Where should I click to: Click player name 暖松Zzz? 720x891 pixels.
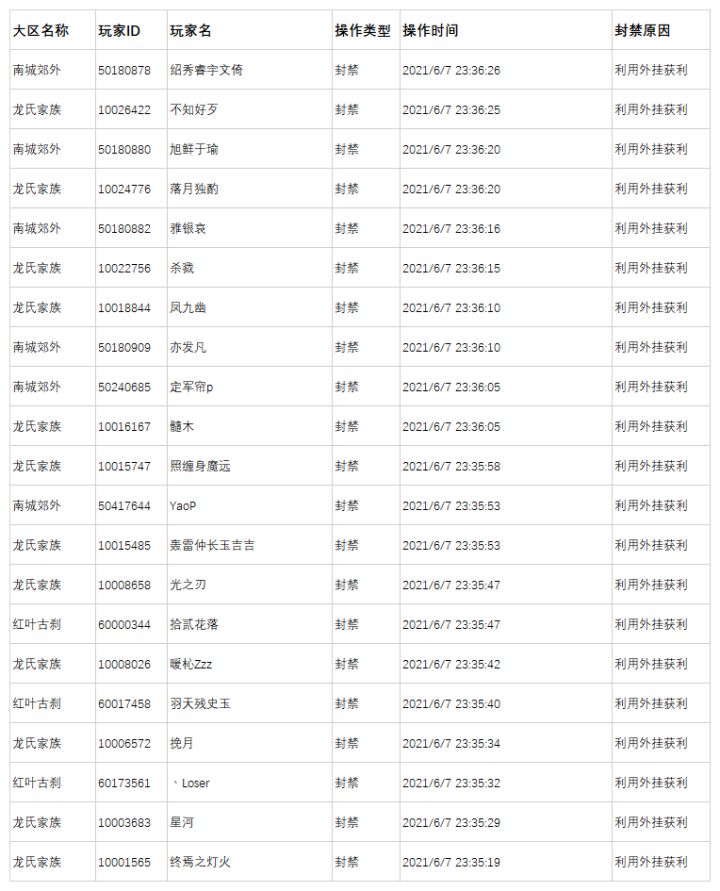click(190, 664)
